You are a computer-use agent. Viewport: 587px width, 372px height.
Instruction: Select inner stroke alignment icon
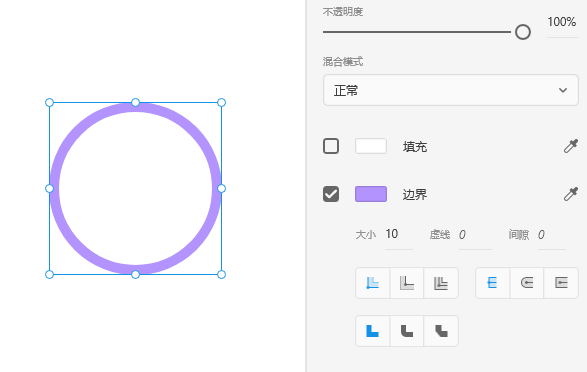[x=372, y=283]
